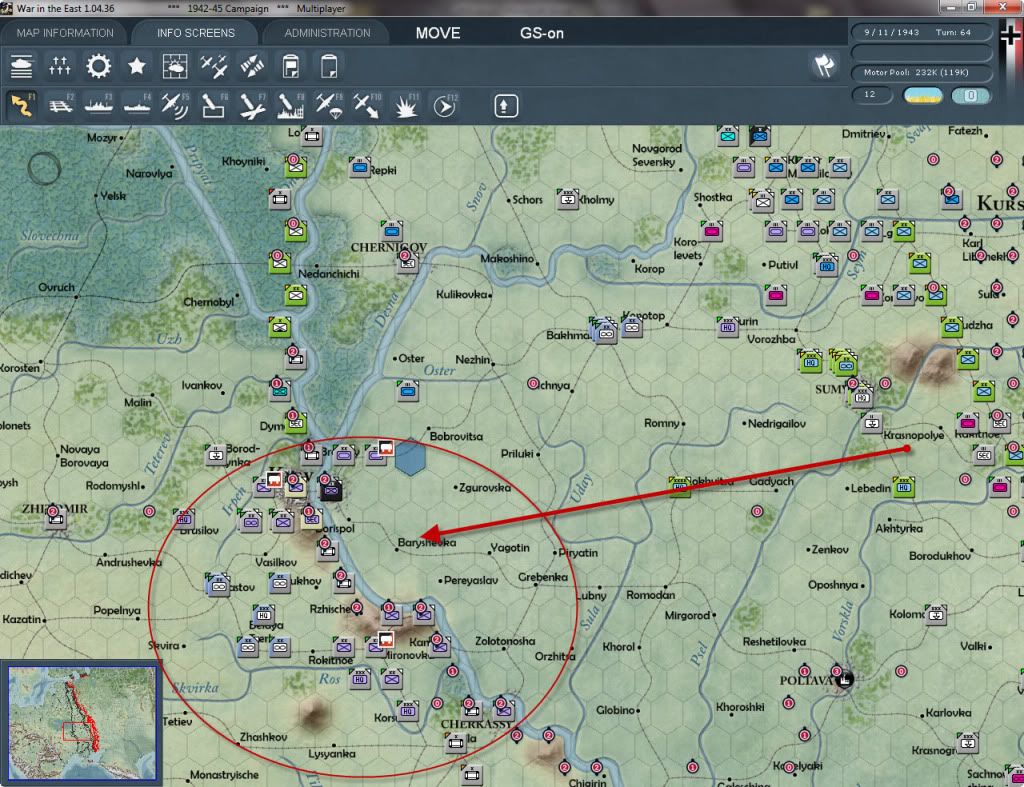Open the logistics report clipboard with flag

tap(291, 66)
